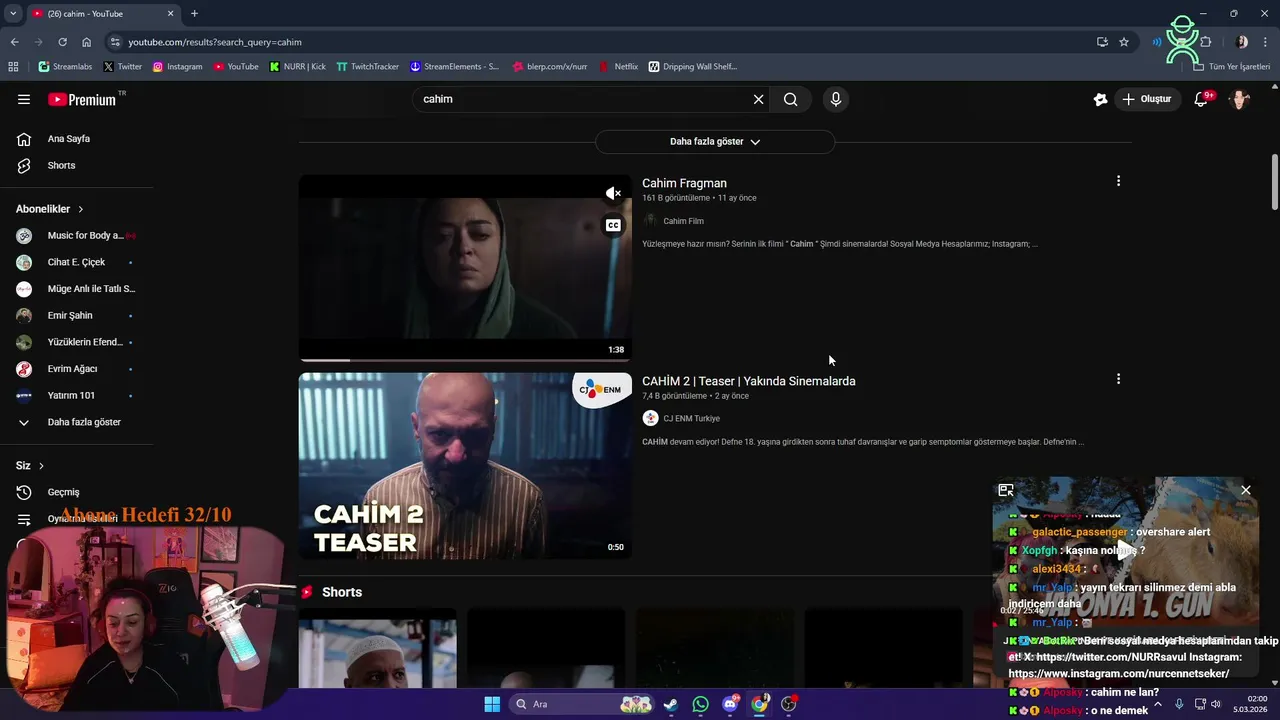
Task: Open YouTube notifications bell
Action: coord(1202,99)
